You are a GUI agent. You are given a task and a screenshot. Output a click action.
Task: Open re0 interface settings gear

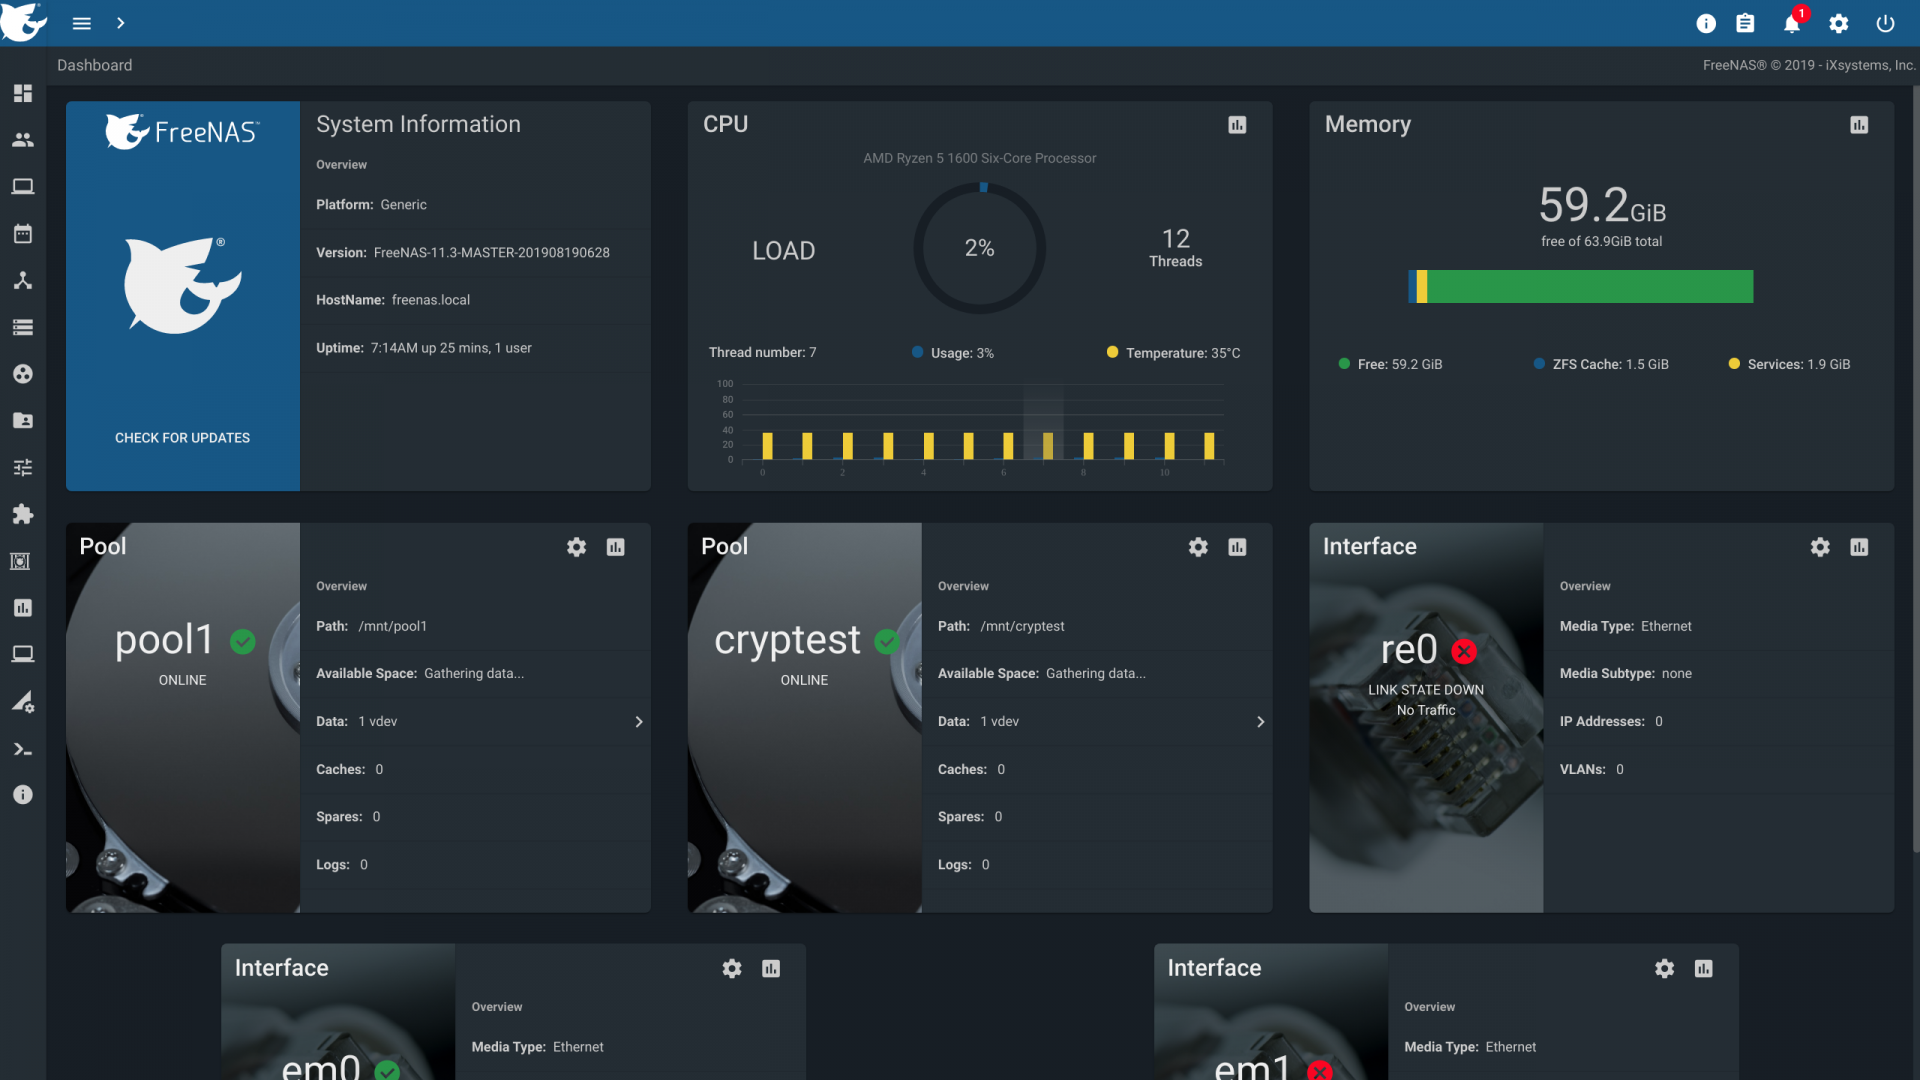(x=1820, y=547)
